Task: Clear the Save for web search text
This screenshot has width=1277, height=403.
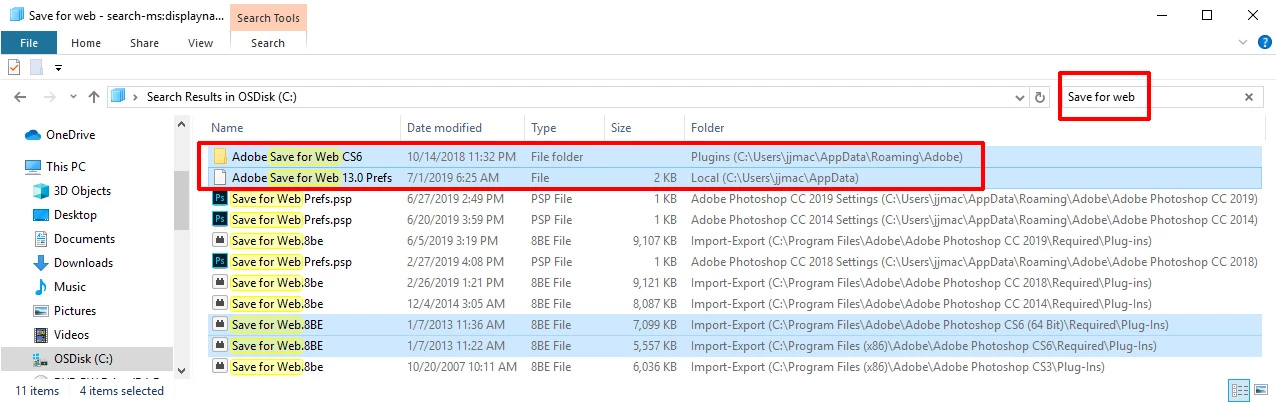Action: [x=1248, y=97]
